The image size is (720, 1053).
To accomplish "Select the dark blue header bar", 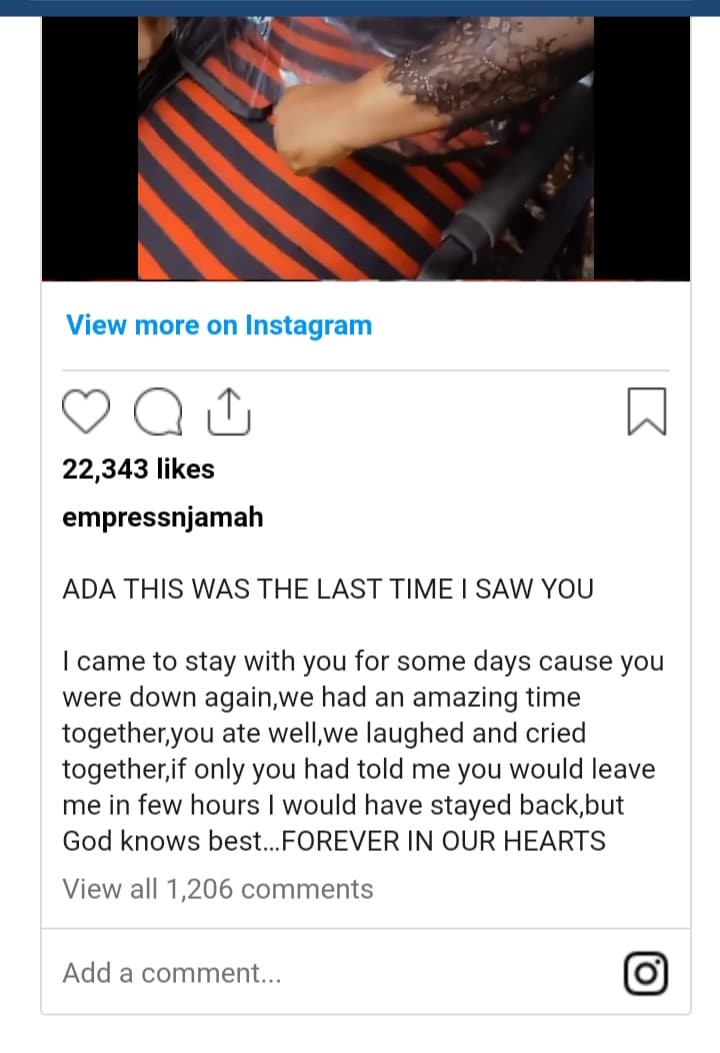I will pos(360,7).
